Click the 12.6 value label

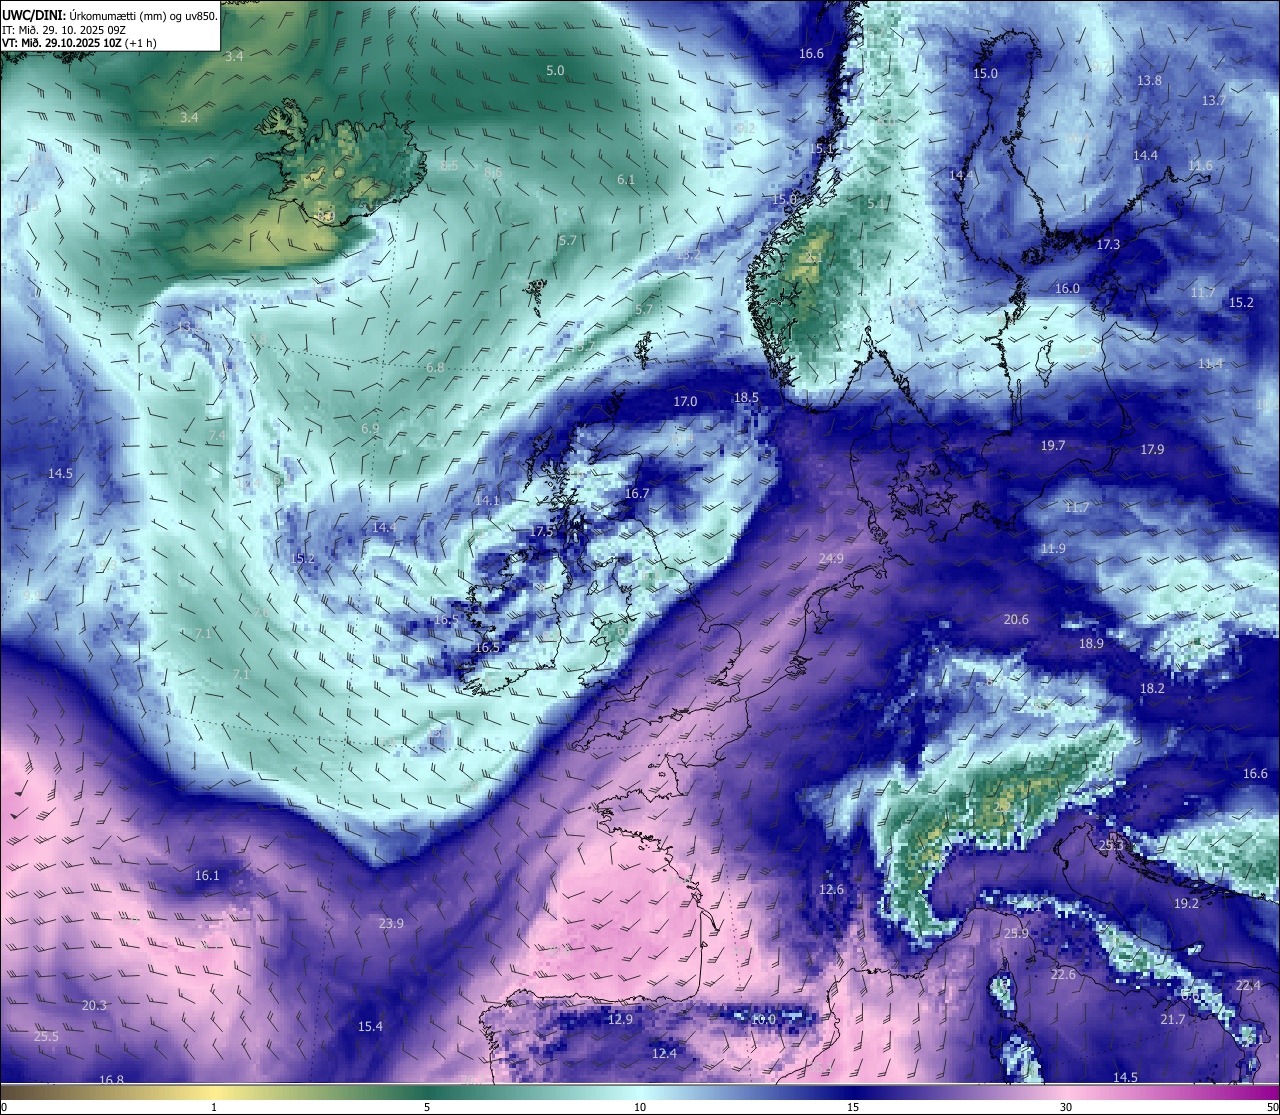pos(831,890)
